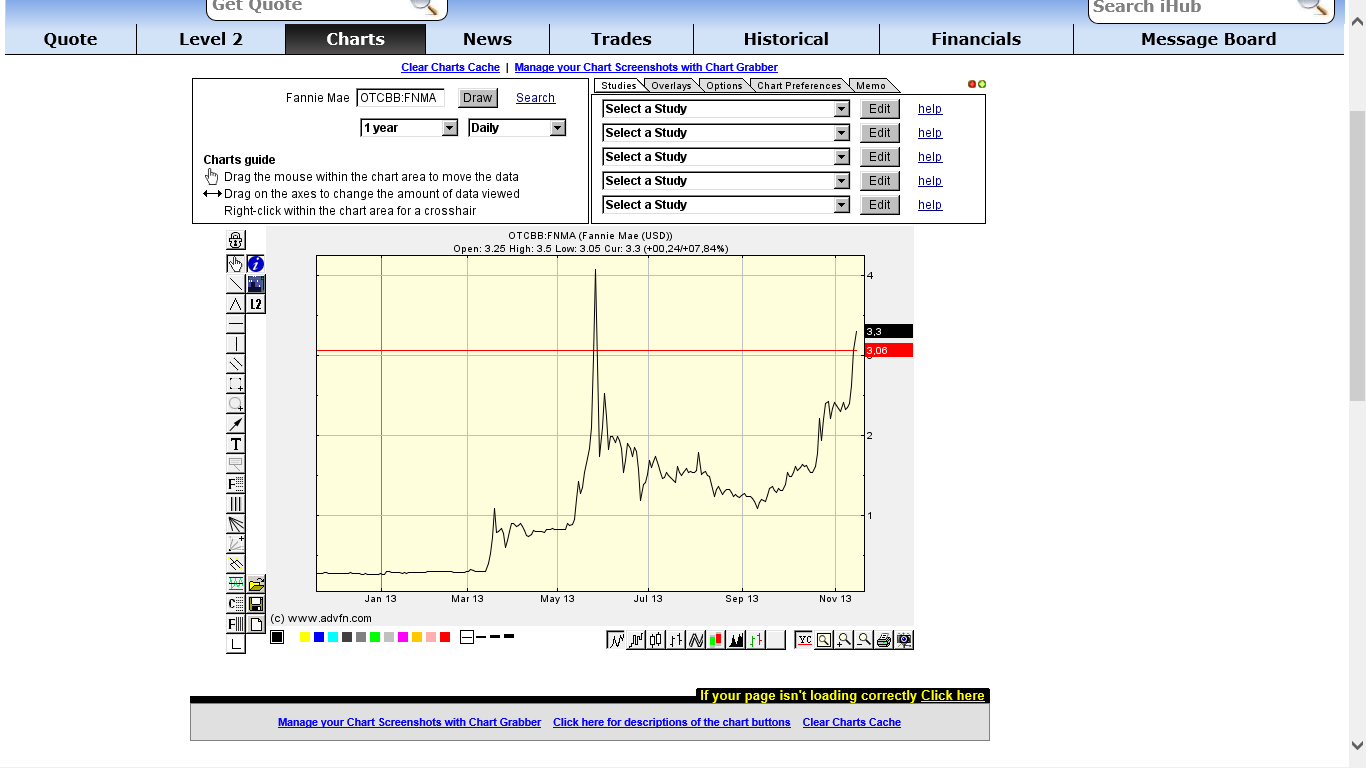Open the Daily interval dropdown

[516, 128]
